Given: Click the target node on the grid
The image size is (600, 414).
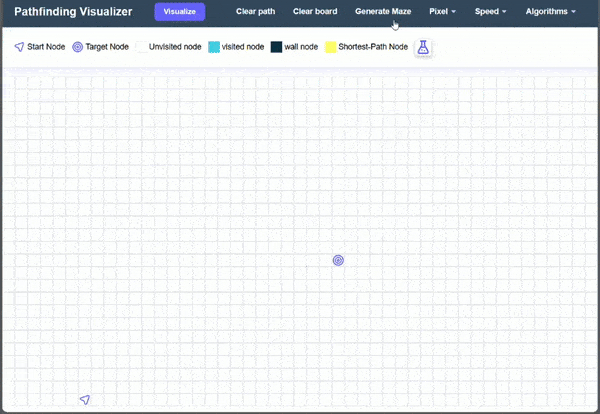Looking at the screenshot, I should pos(338,260).
